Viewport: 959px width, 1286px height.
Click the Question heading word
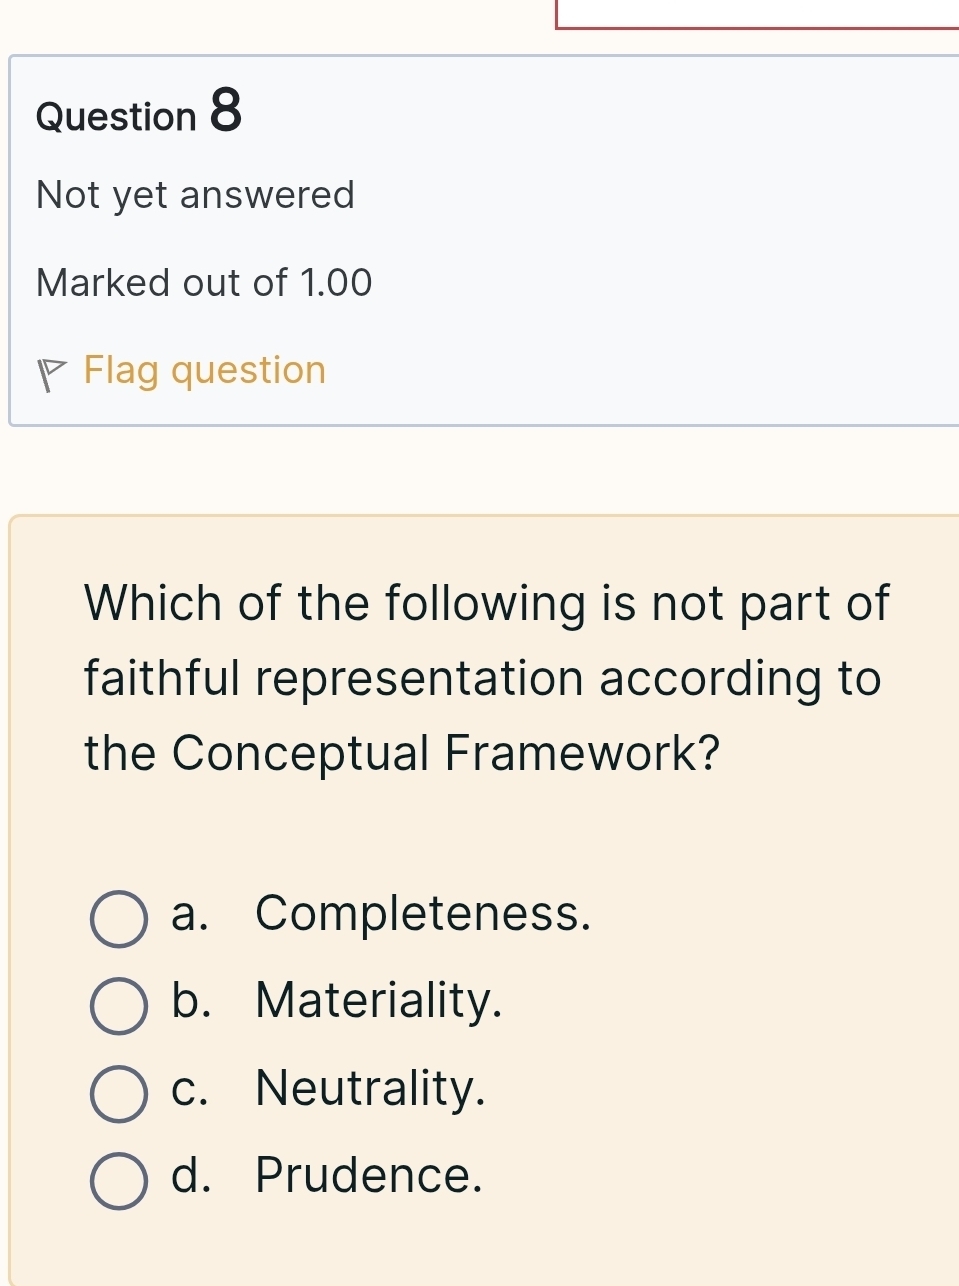pos(116,117)
